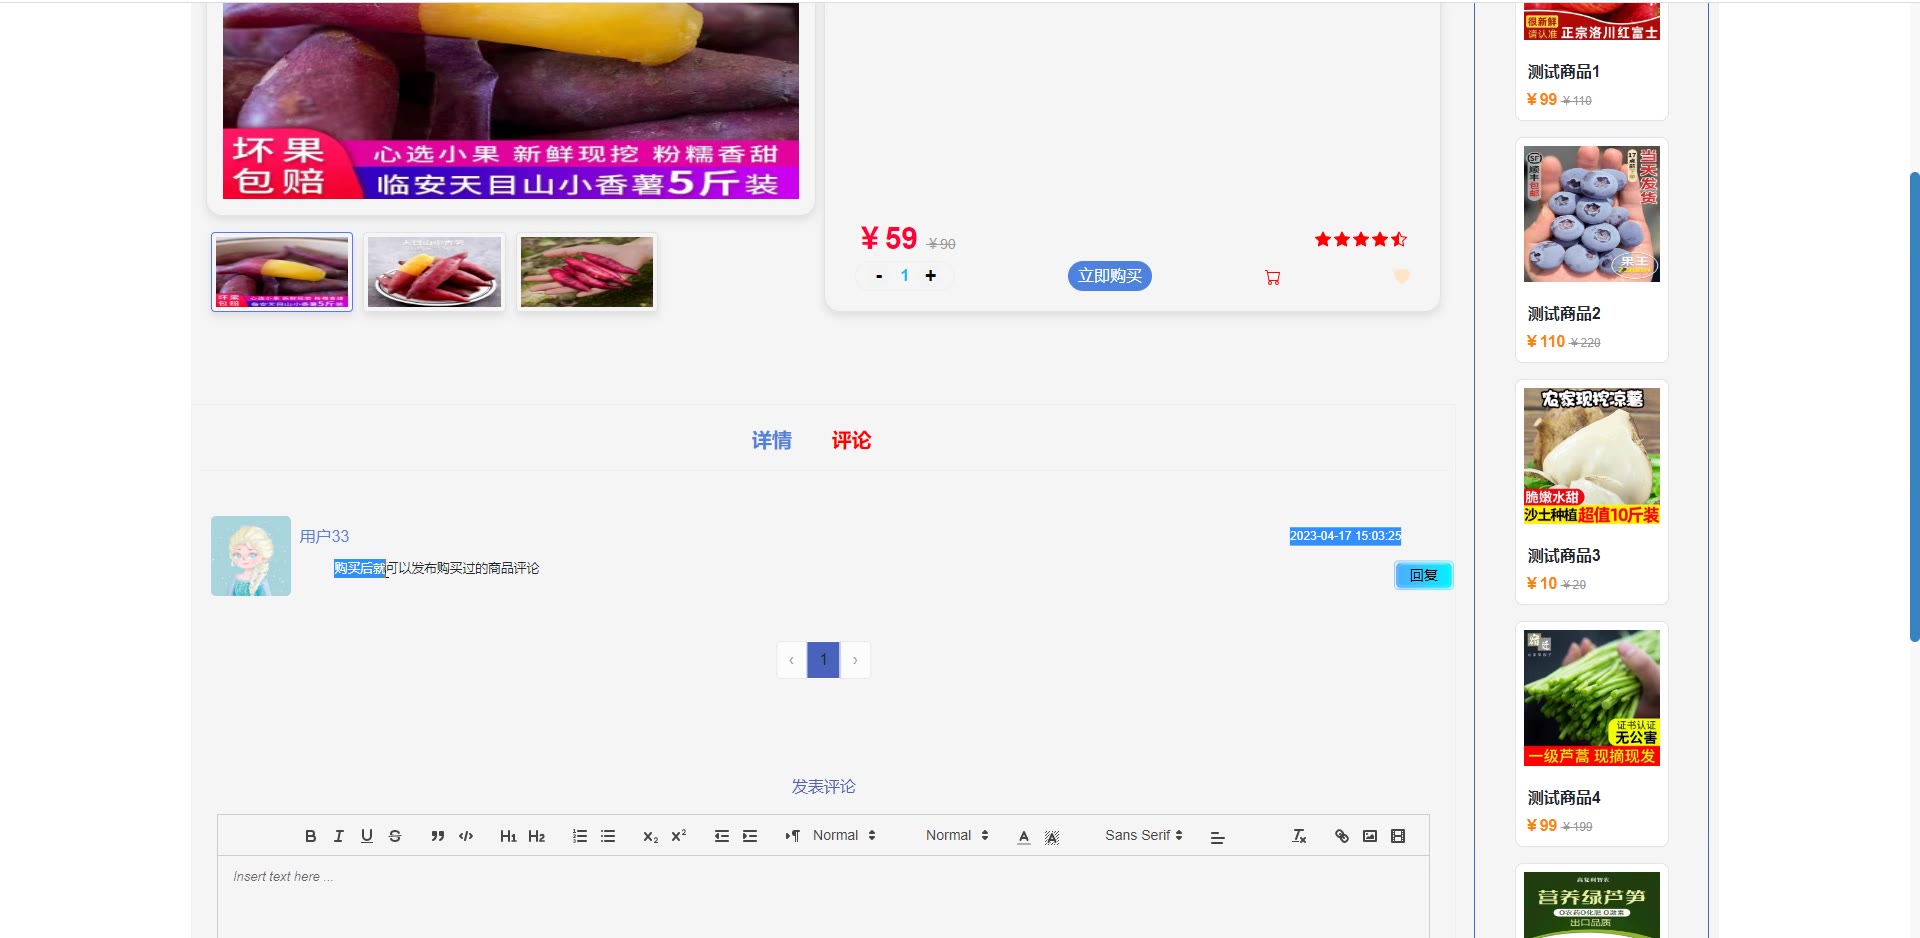Click the 回复 button on the comment
The height and width of the screenshot is (938, 1920).
(x=1423, y=576)
